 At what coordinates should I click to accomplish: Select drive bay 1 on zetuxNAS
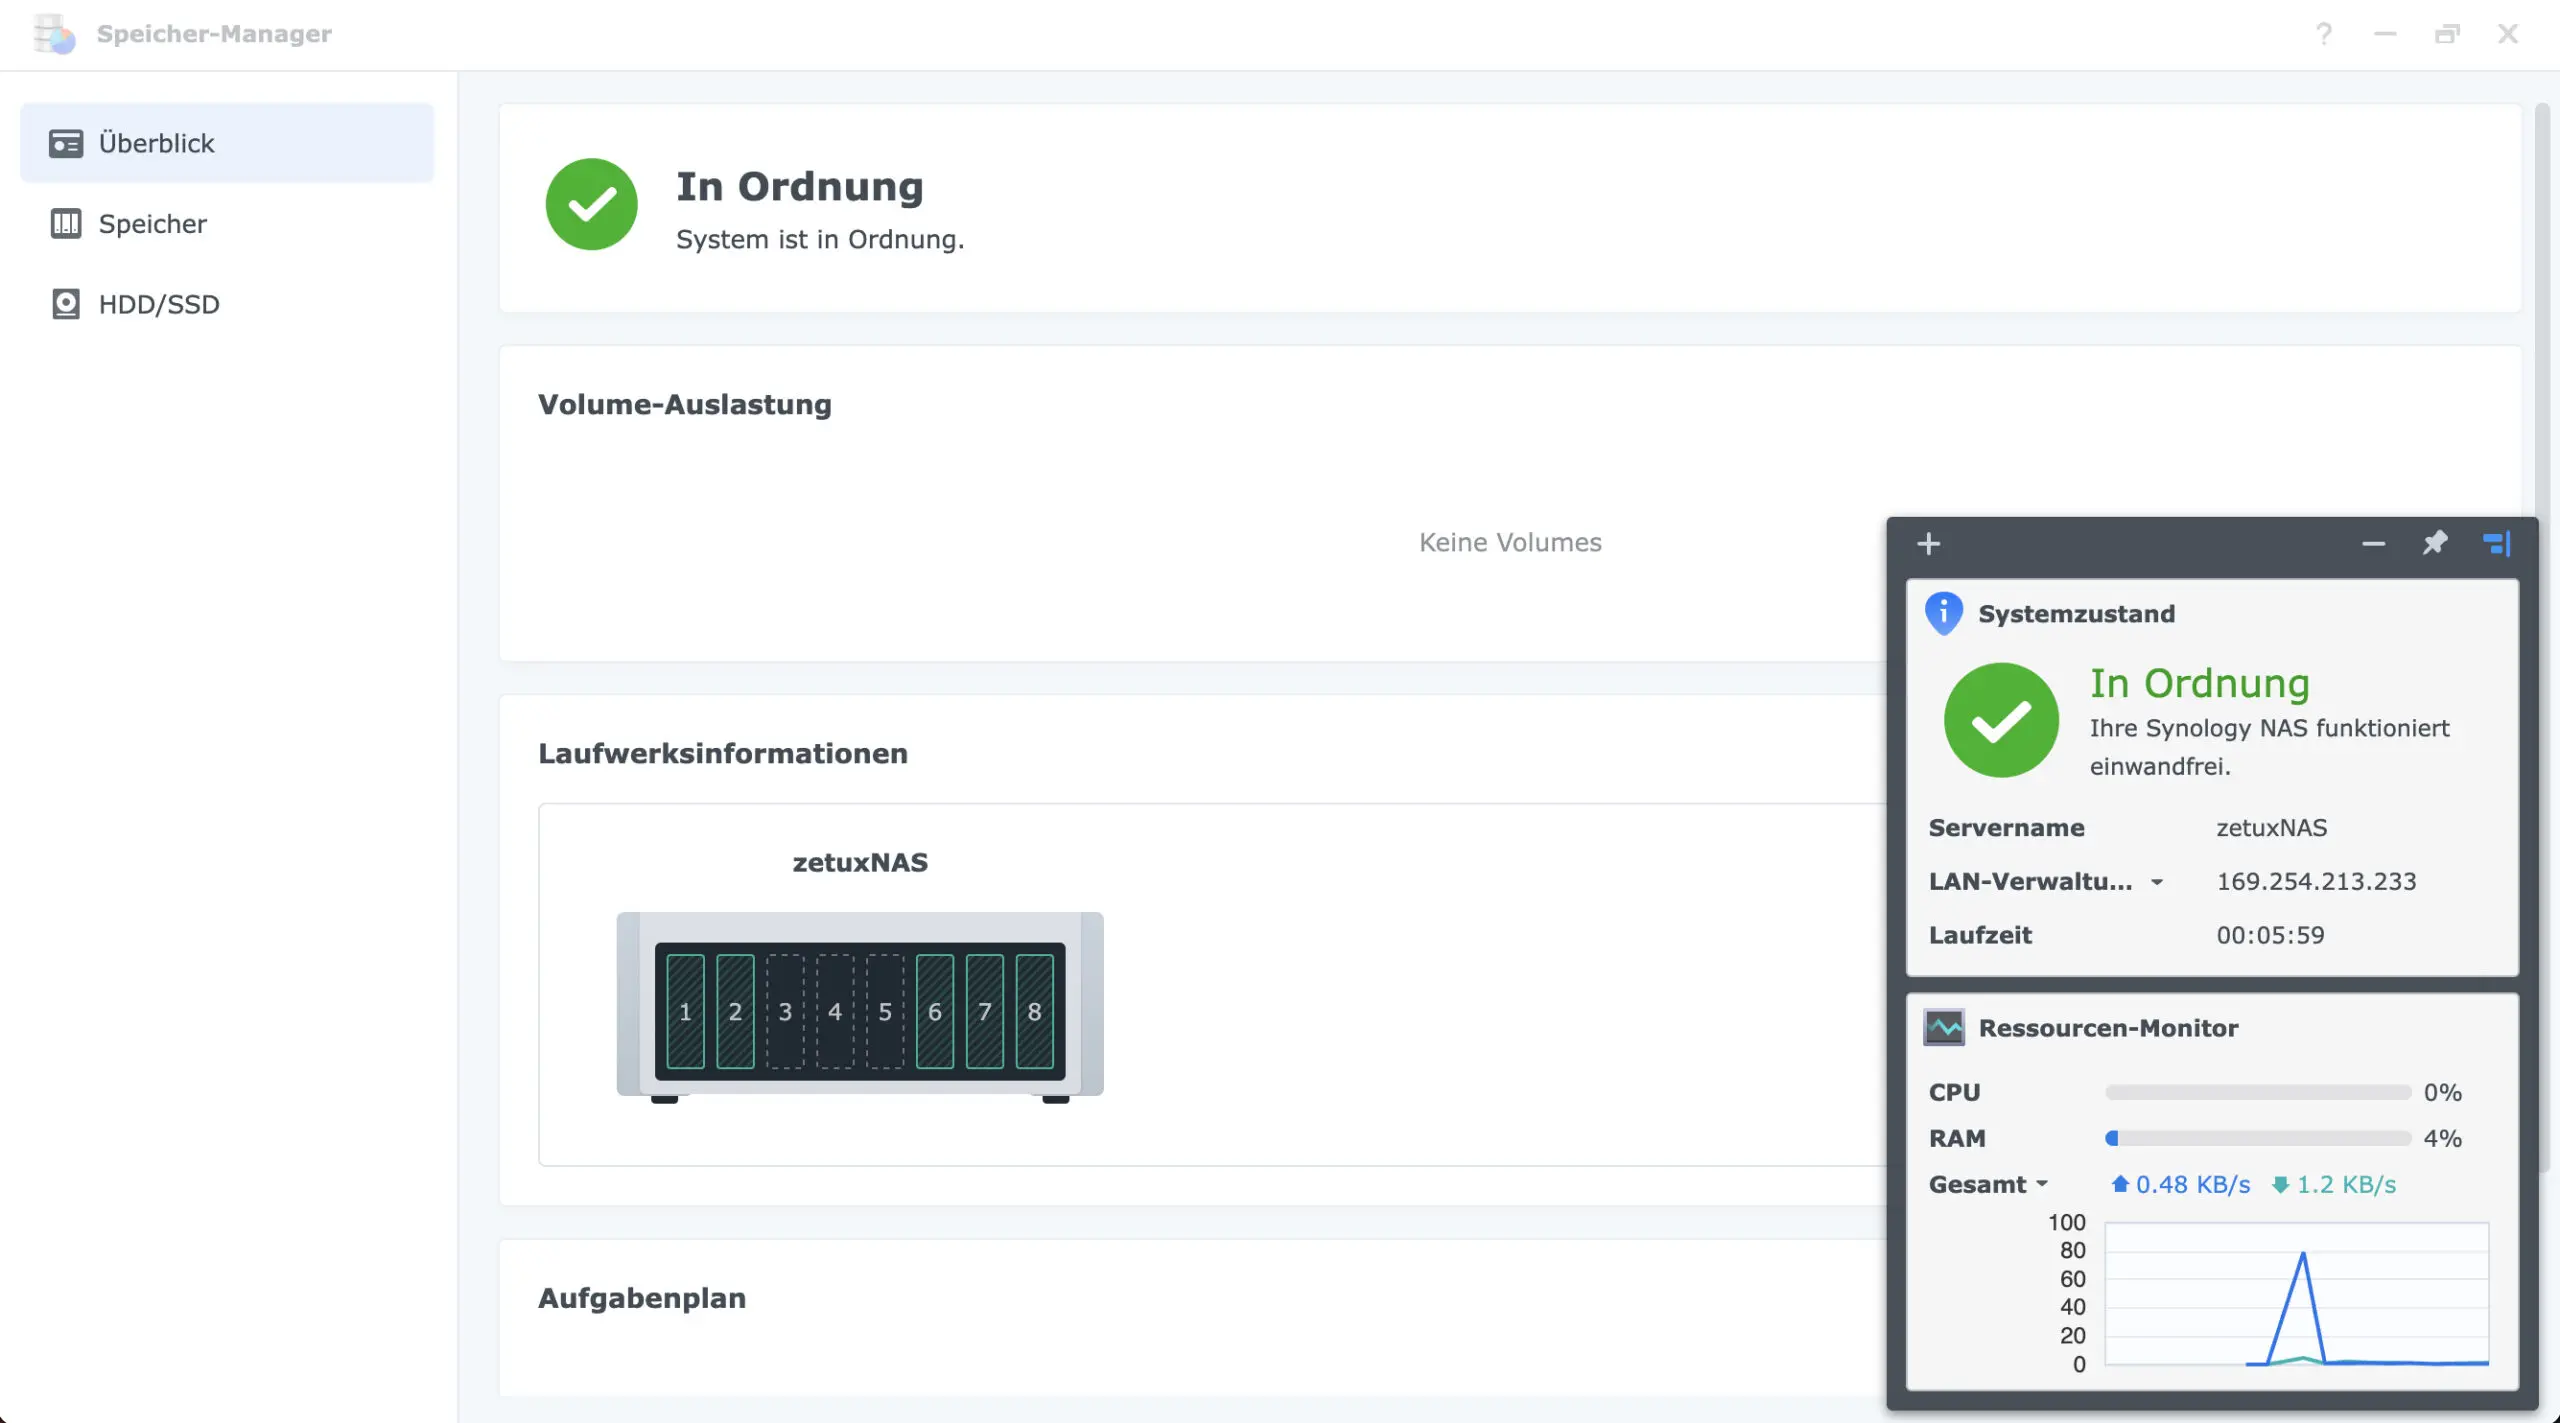tap(685, 1011)
